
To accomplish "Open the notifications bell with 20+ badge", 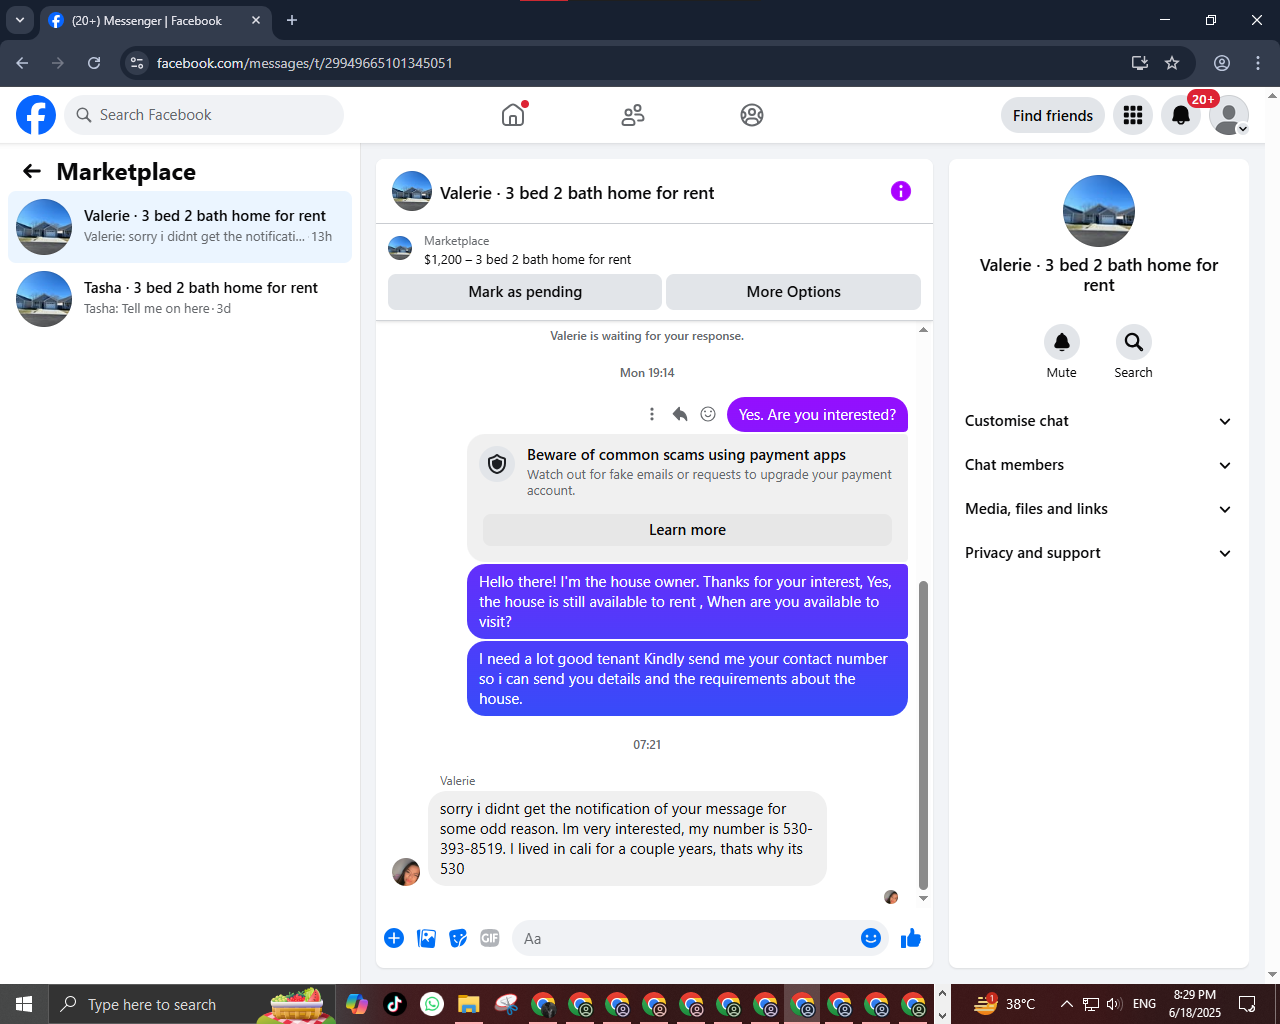I will point(1181,115).
